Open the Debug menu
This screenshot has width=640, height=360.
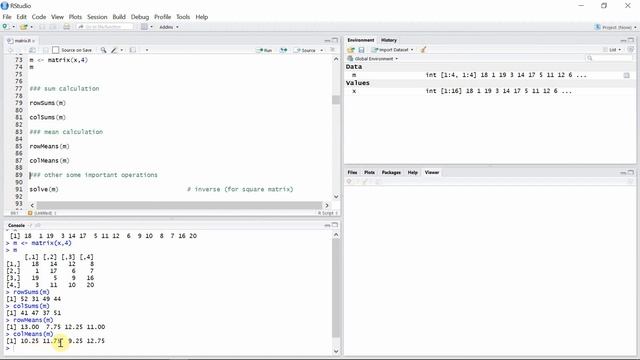(x=140, y=17)
